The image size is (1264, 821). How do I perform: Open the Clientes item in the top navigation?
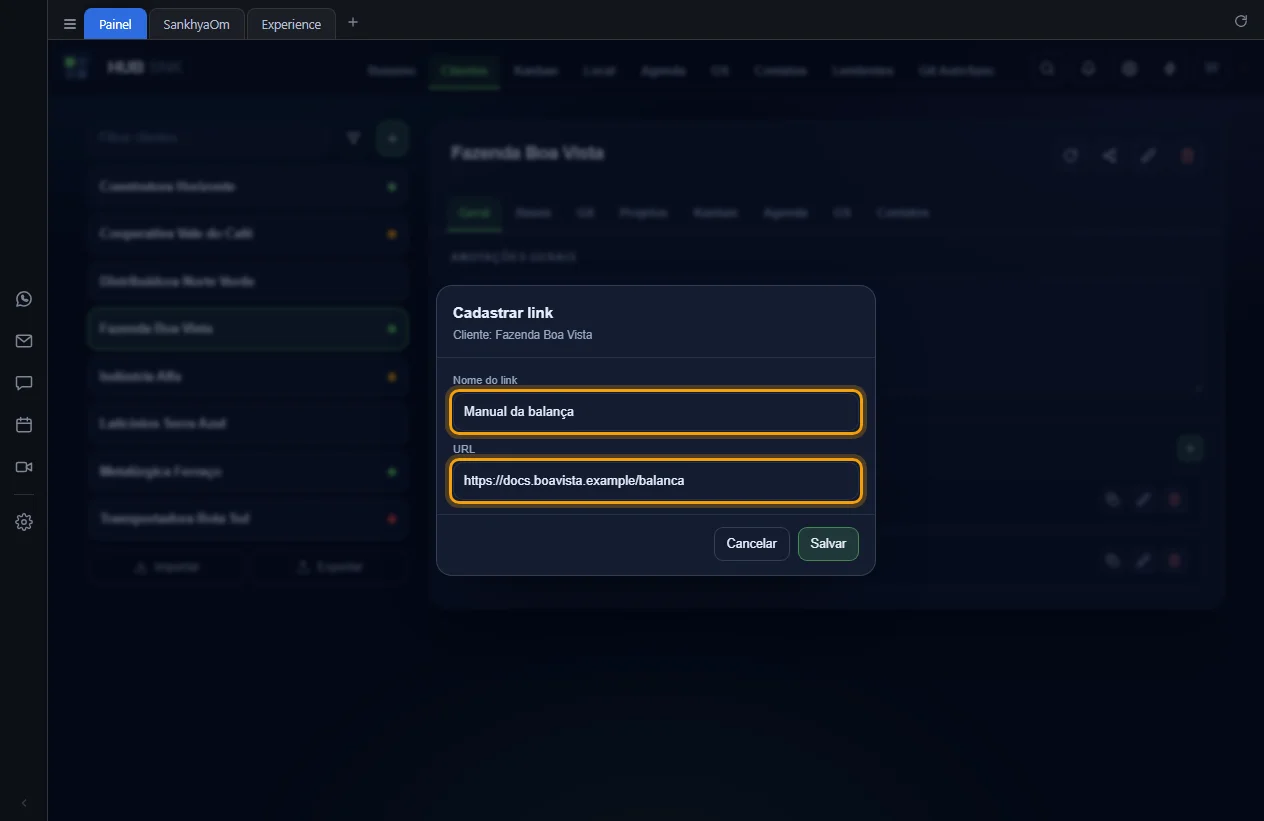click(x=464, y=71)
